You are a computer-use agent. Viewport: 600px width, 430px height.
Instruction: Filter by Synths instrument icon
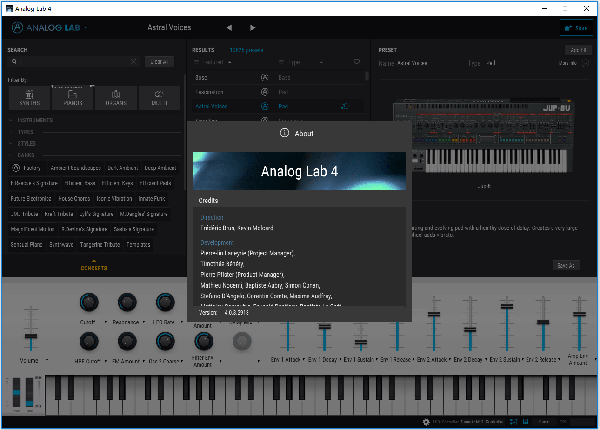tap(29, 98)
